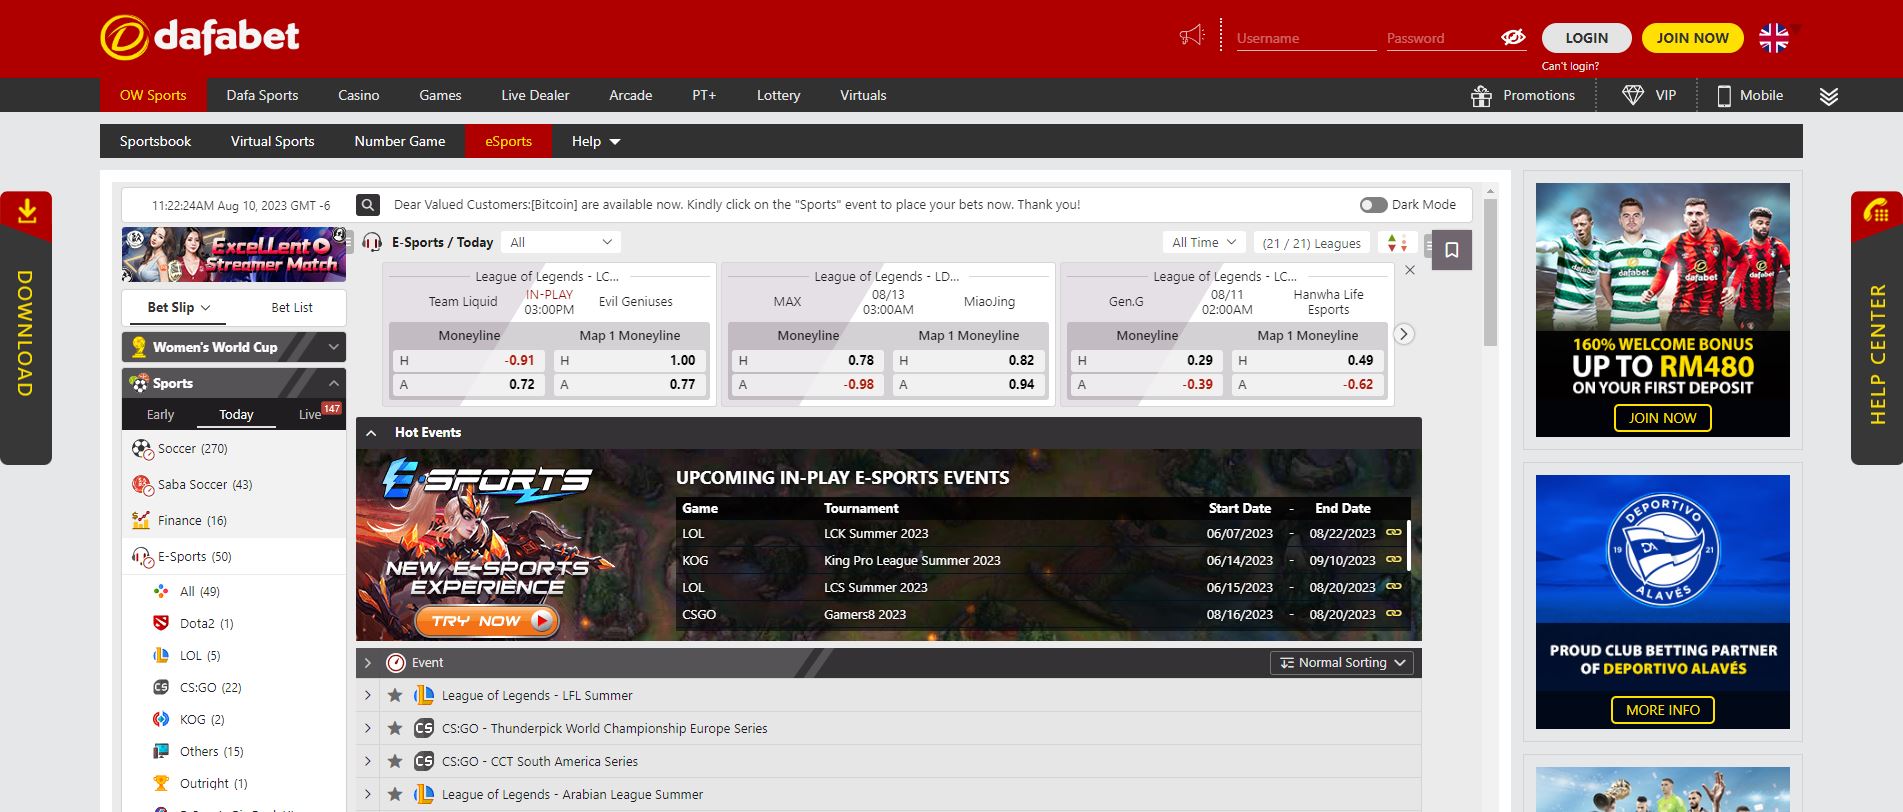Open the Normal Sorting dropdown
The height and width of the screenshot is (812, 1903).
coord(1342,663)
